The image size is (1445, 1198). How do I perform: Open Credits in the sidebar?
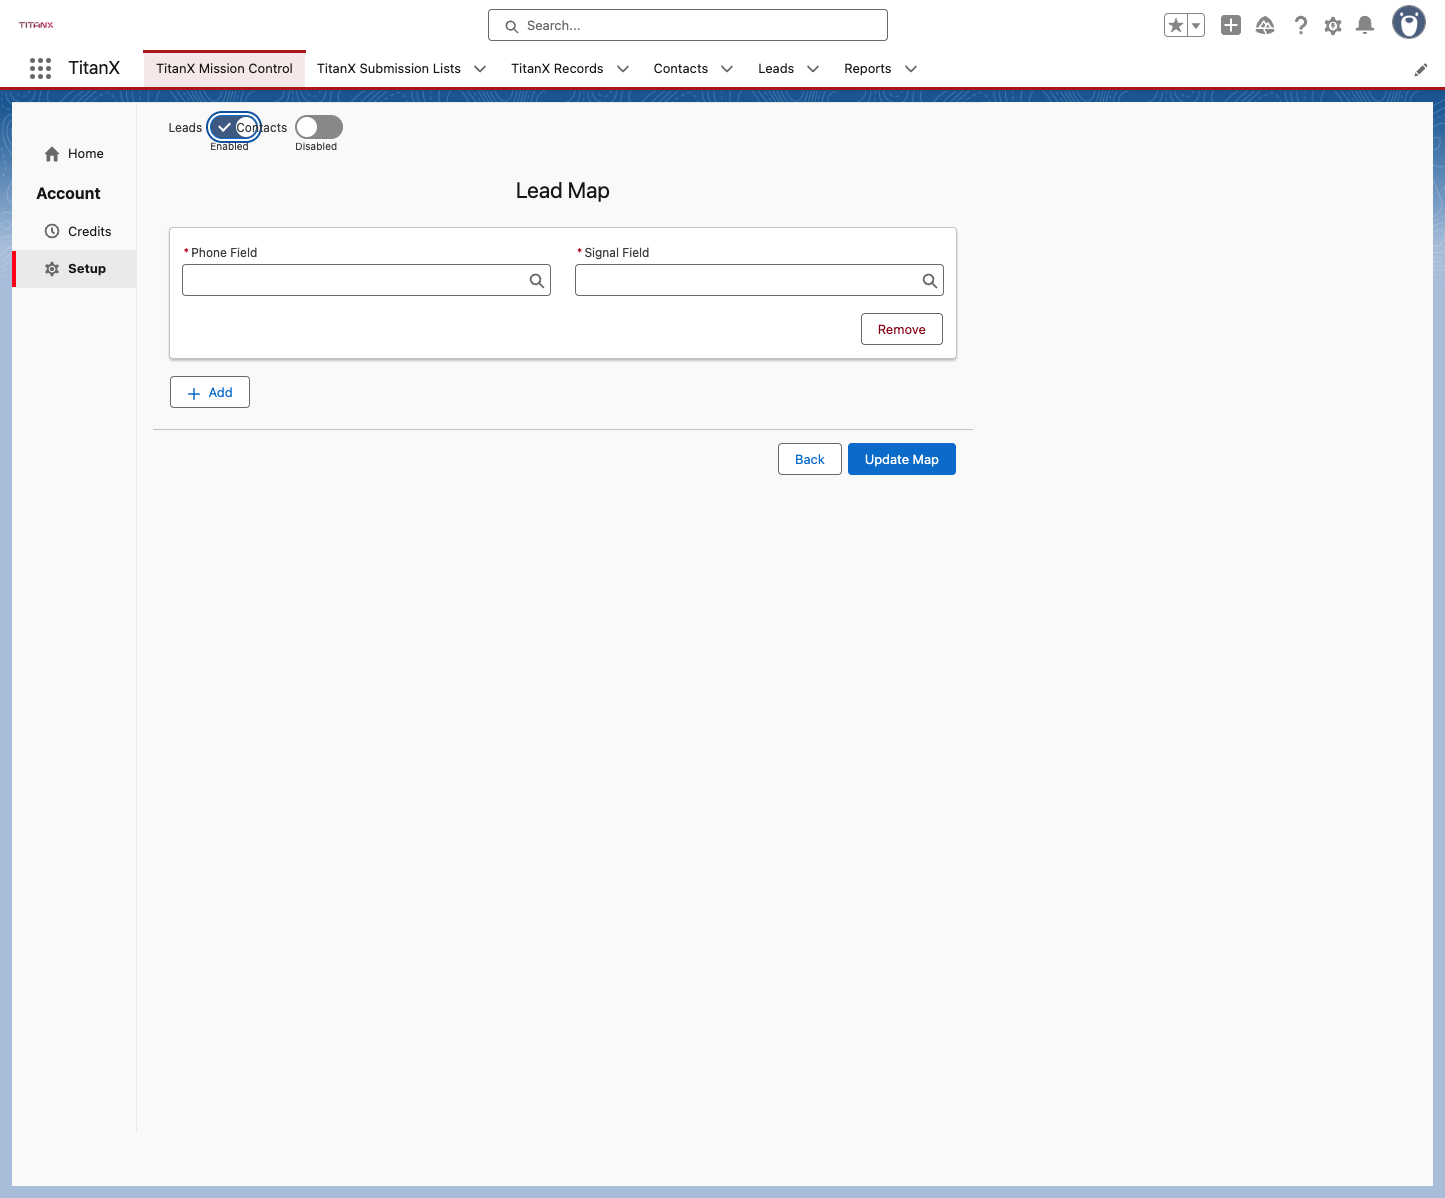[74, 231]
